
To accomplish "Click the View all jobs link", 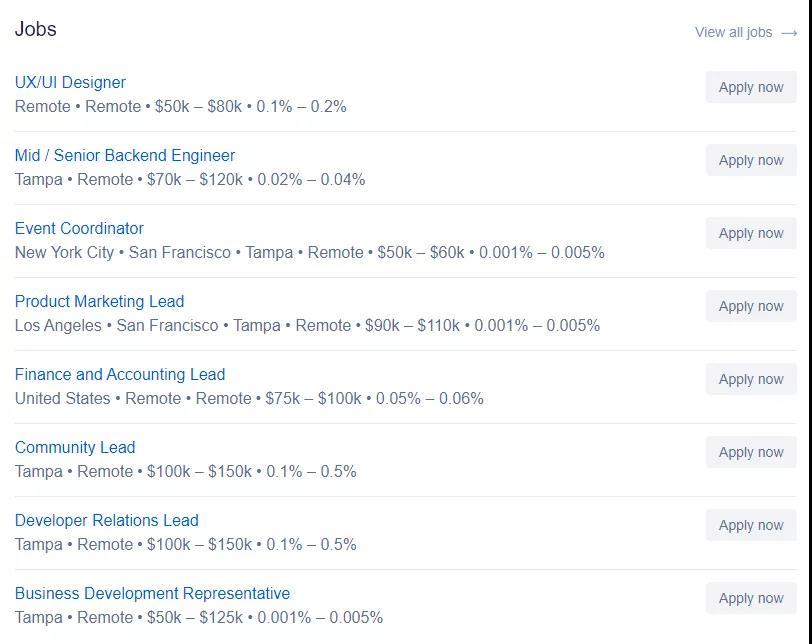I will pos(733,32).
